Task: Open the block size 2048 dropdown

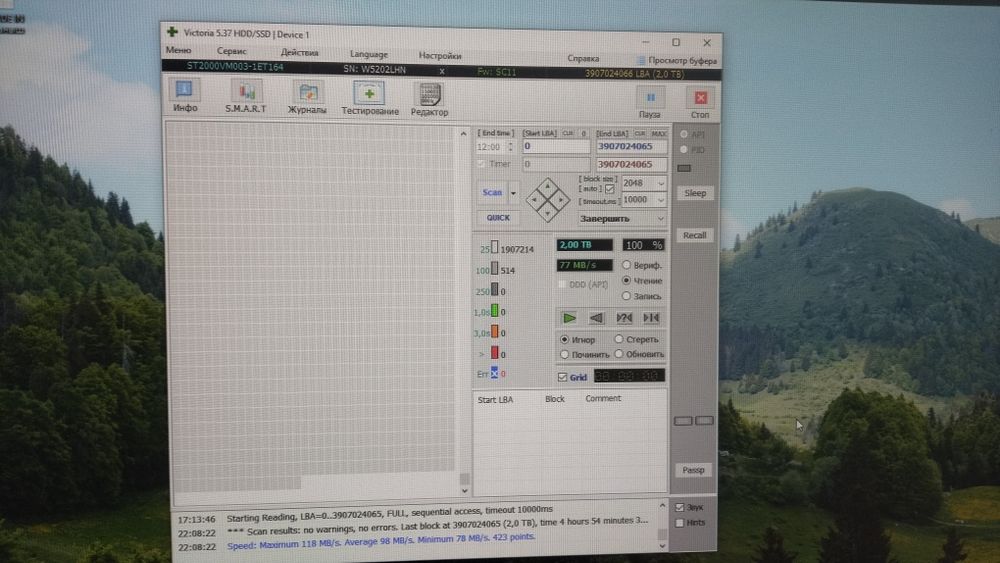Action: pos(661,184)
